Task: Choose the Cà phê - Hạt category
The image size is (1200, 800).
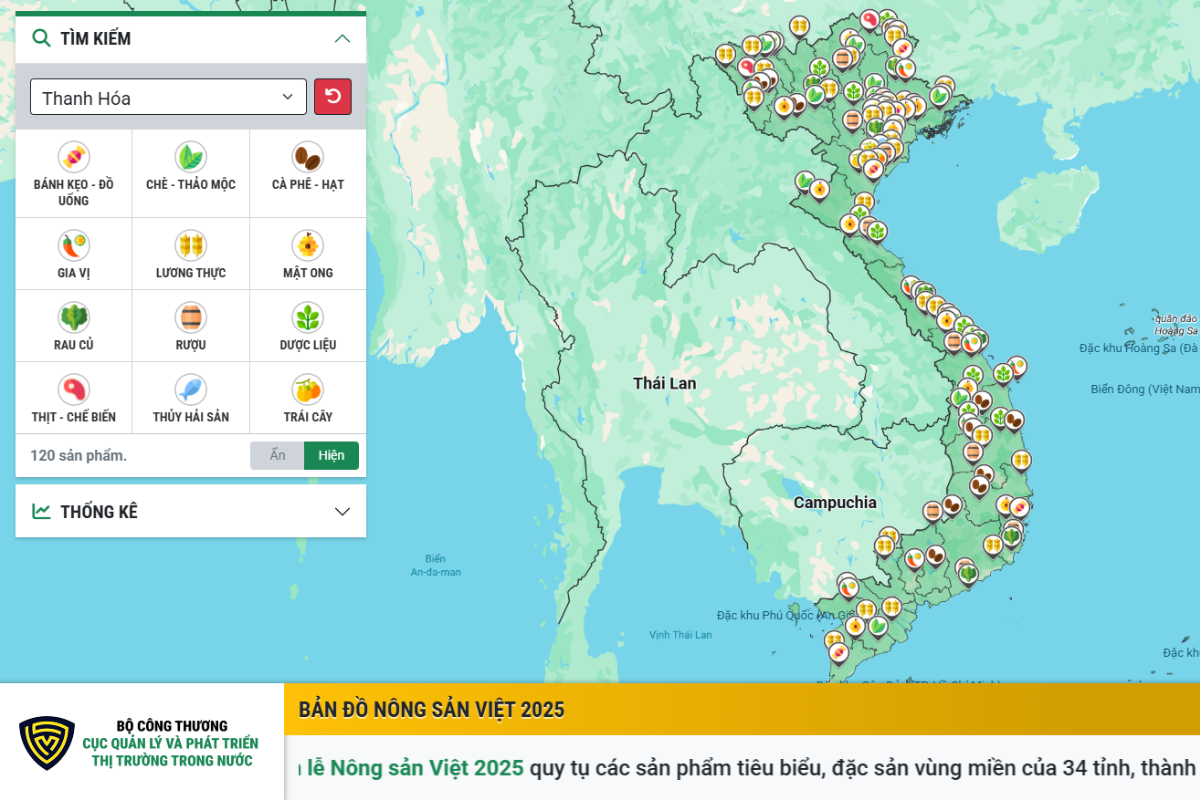Action: pyautogui.click(x=307, y=157)
